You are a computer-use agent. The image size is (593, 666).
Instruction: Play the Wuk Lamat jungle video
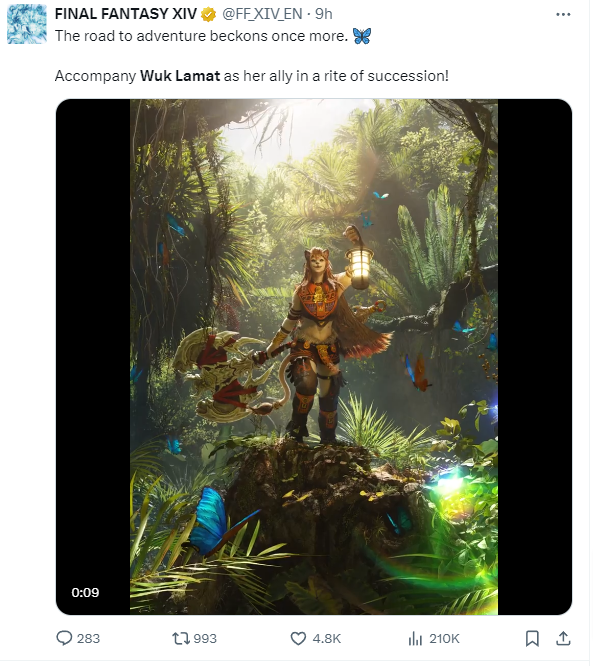point(314,357)
